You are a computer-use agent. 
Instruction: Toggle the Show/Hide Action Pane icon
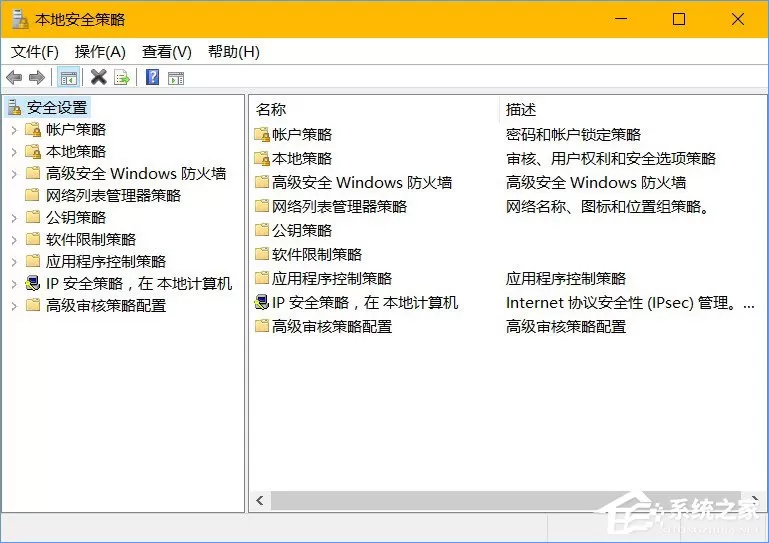tap(176, 78)
